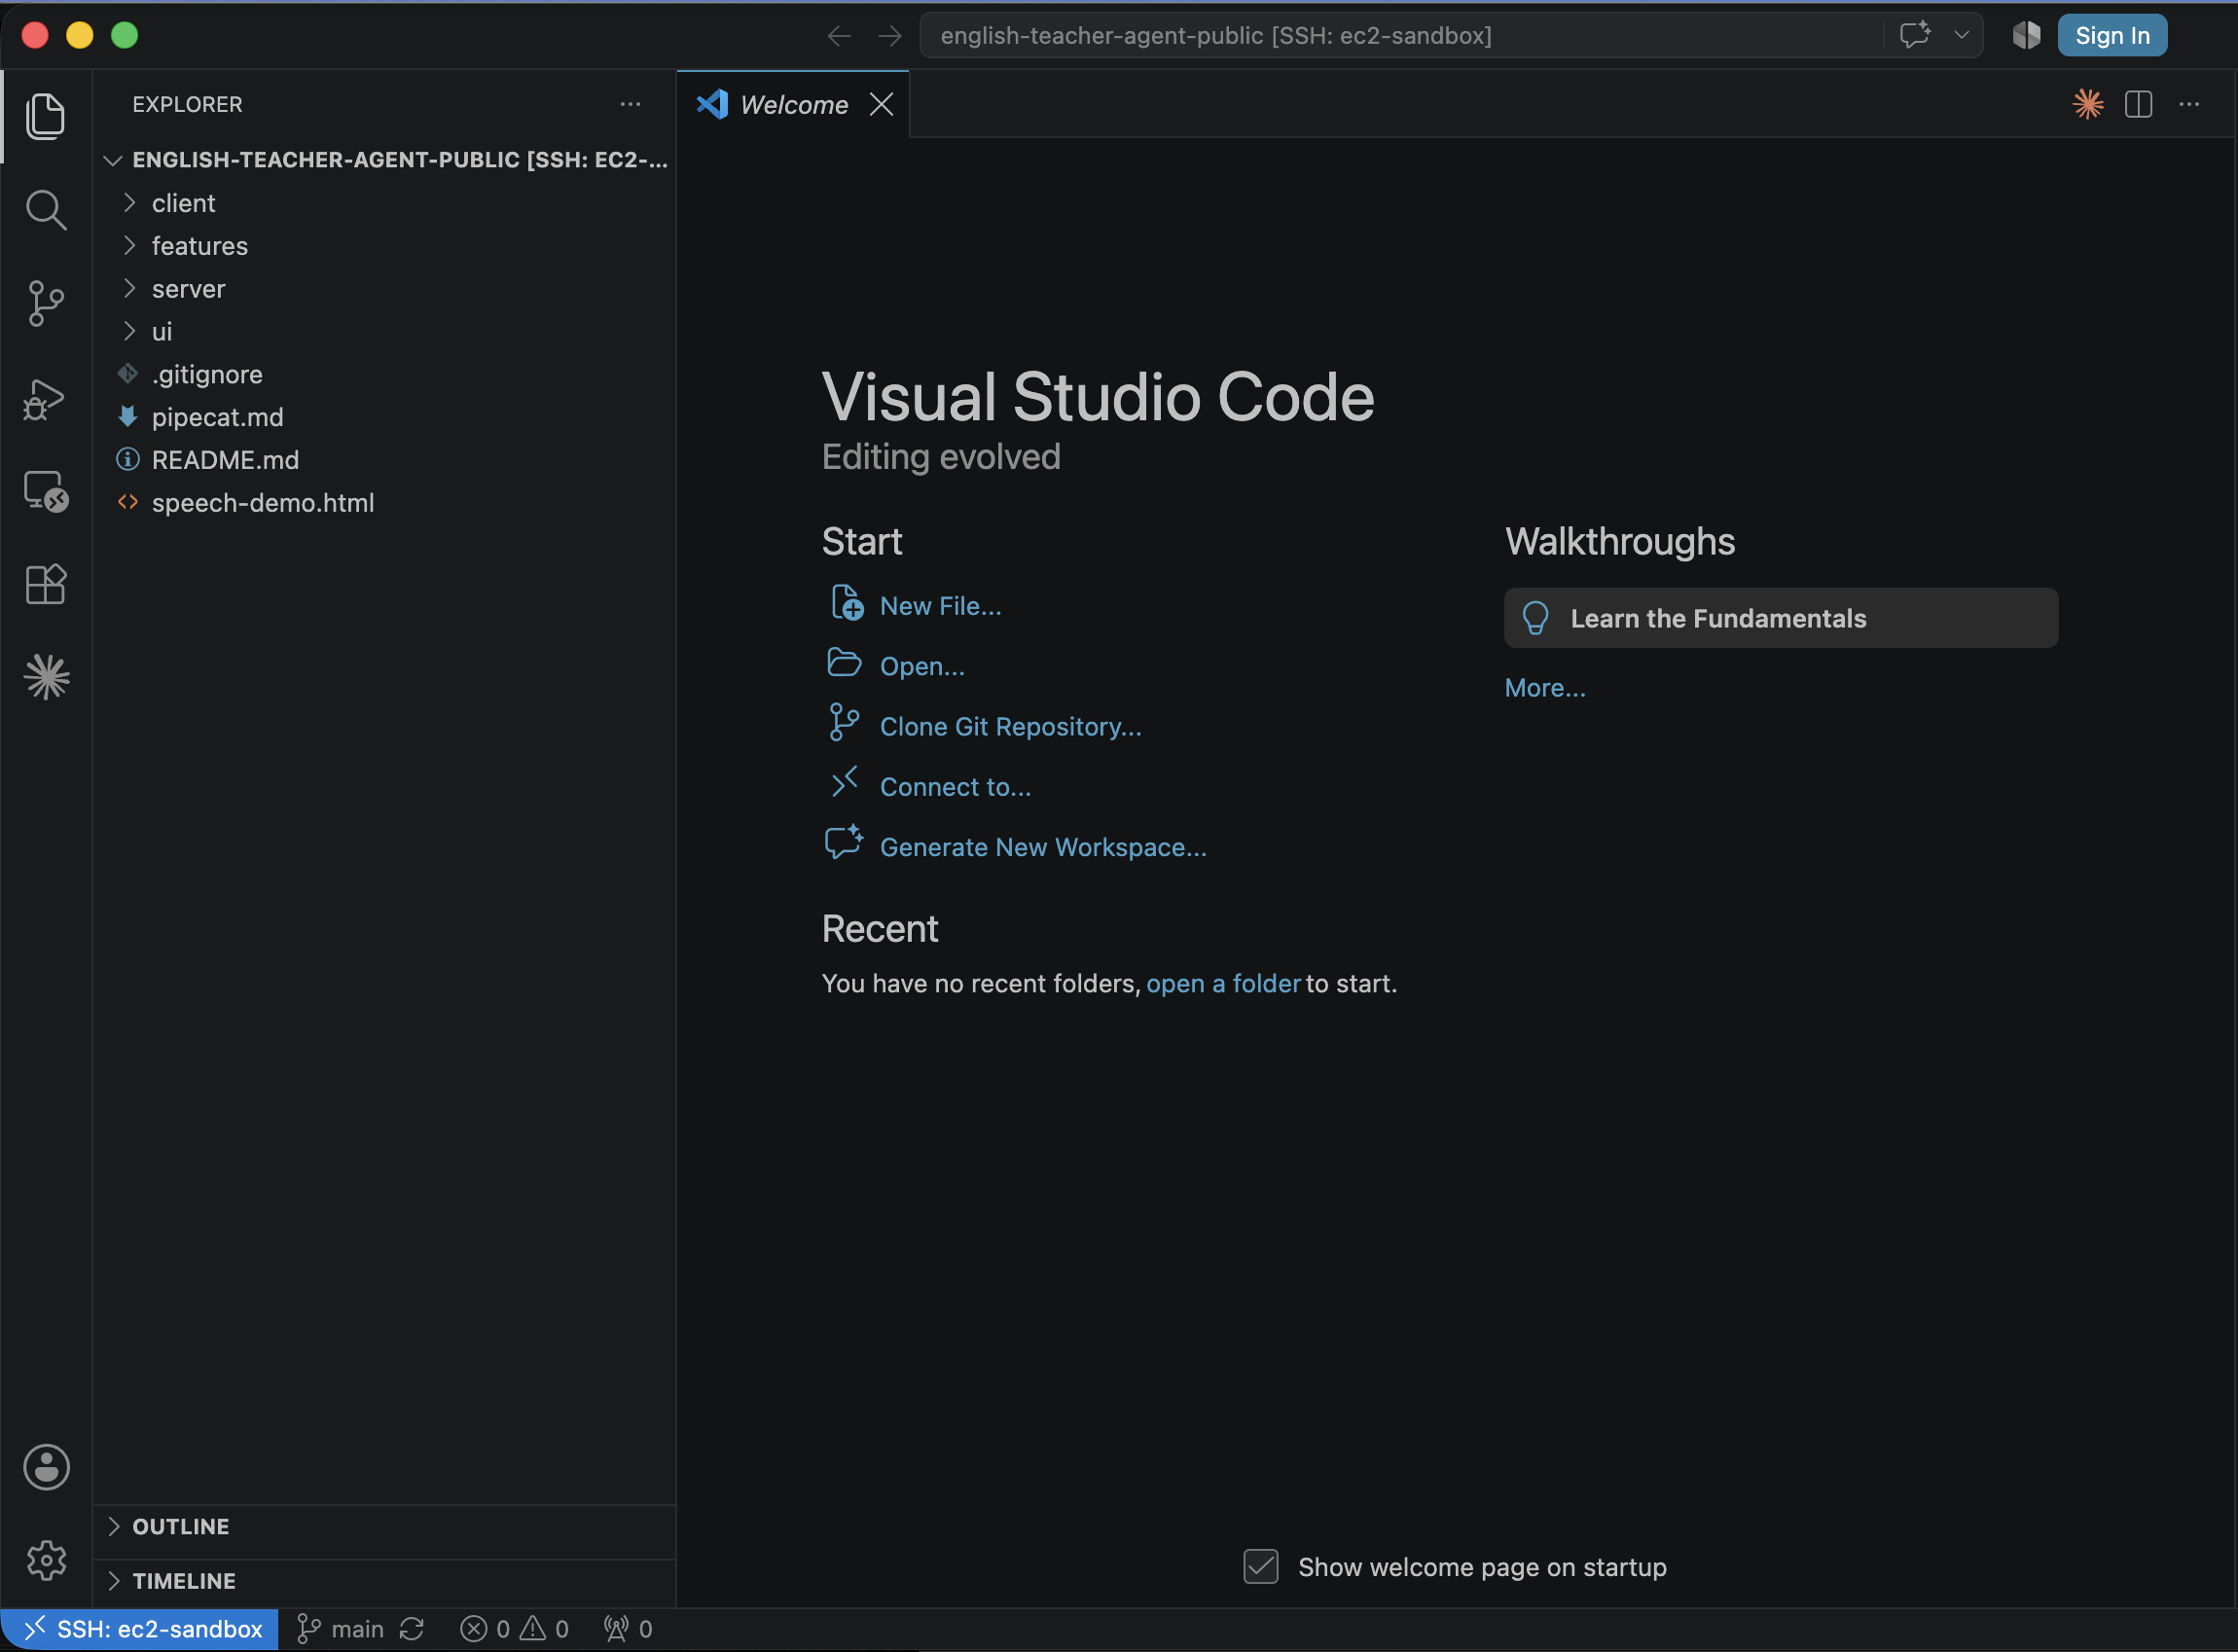Screen dimensions: 2238x1652
Task: Open the Manage gear icon
Action: (46, 1561)
